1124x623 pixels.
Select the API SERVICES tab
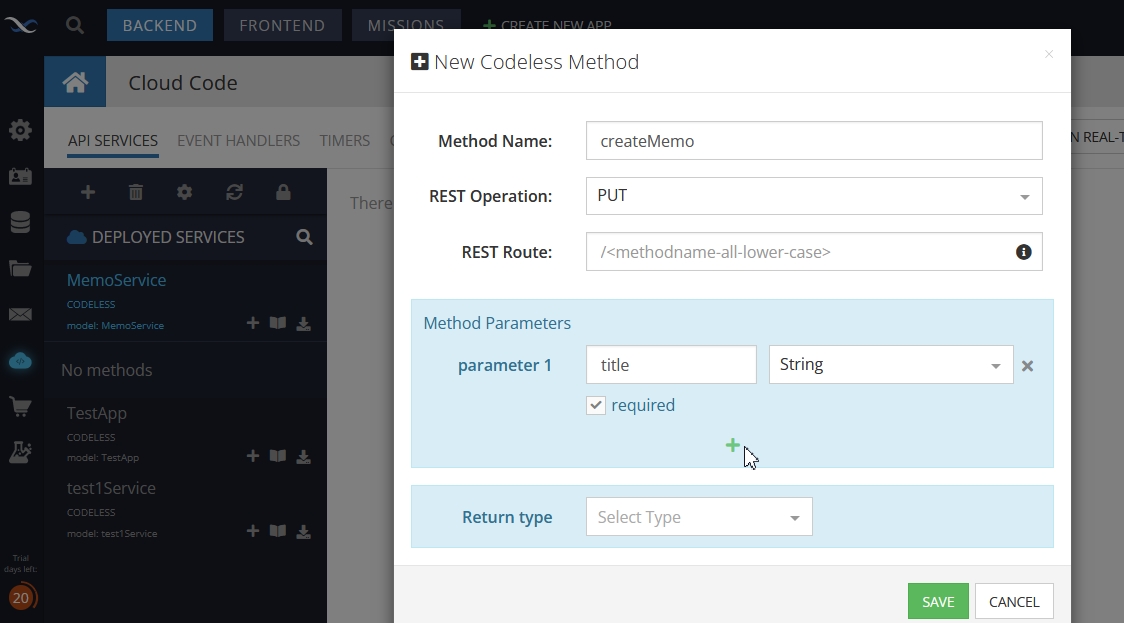click(x=113, y=141)
